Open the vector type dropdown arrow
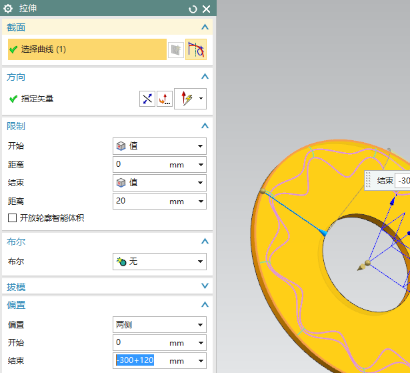Screen dimensions: 411x373 coord(201,99)
